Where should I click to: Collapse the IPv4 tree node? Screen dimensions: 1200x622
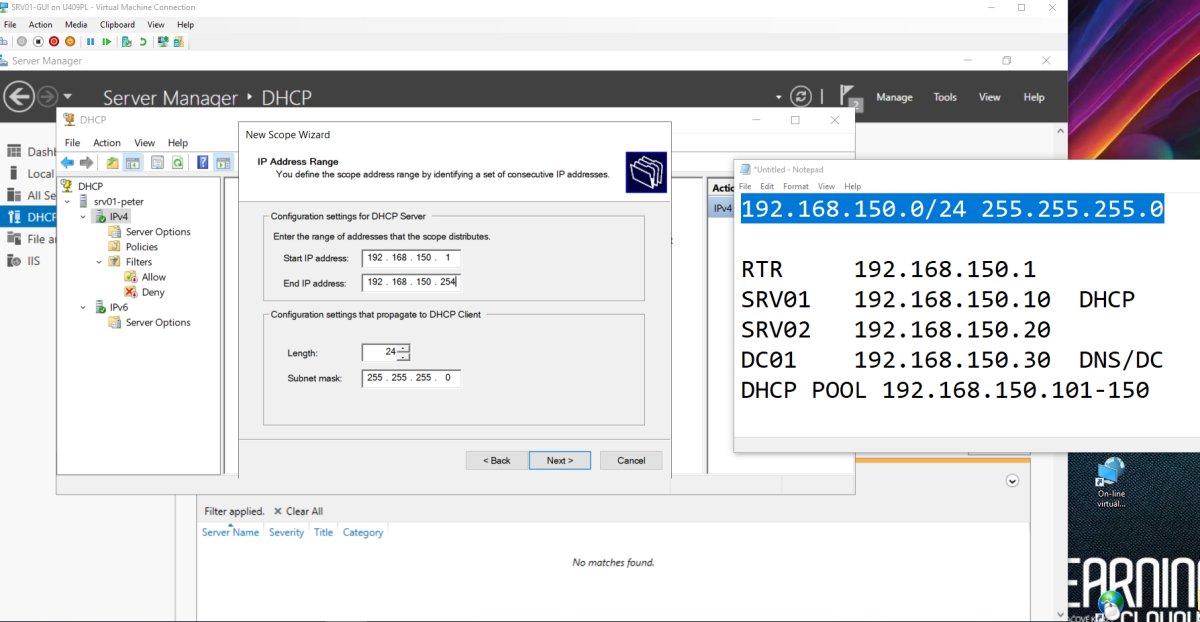(x=83, y=217)
